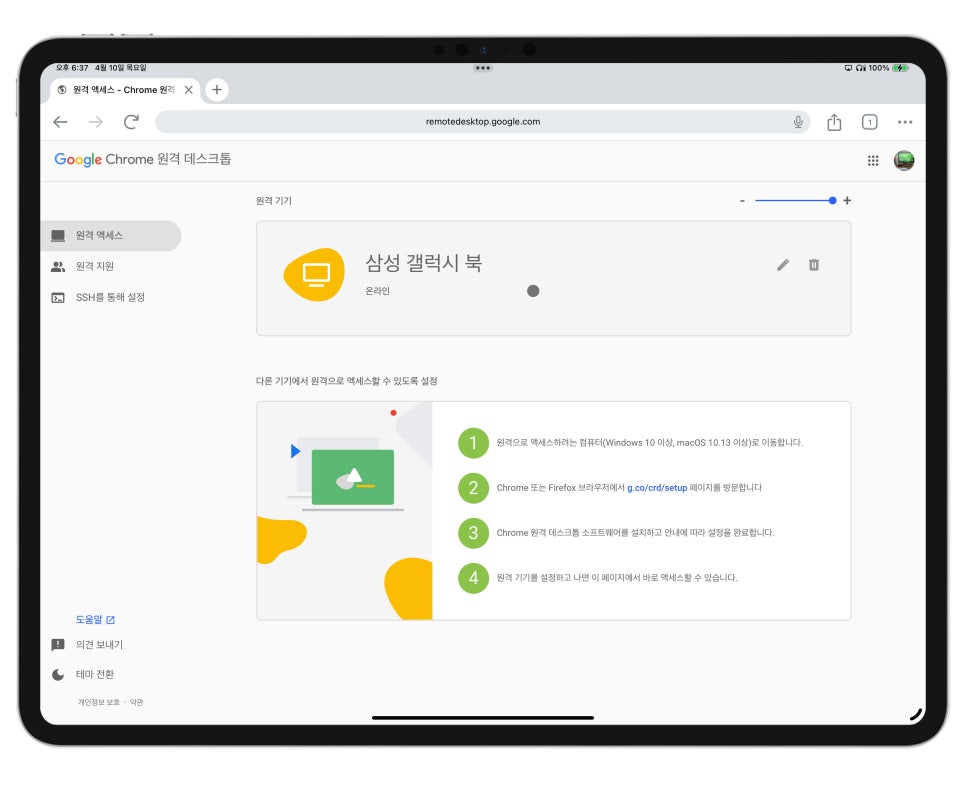Click the yellow monitor icon of 삼성 갤럭시 북
The image size is (966, 785).
(x=315, y=275)
